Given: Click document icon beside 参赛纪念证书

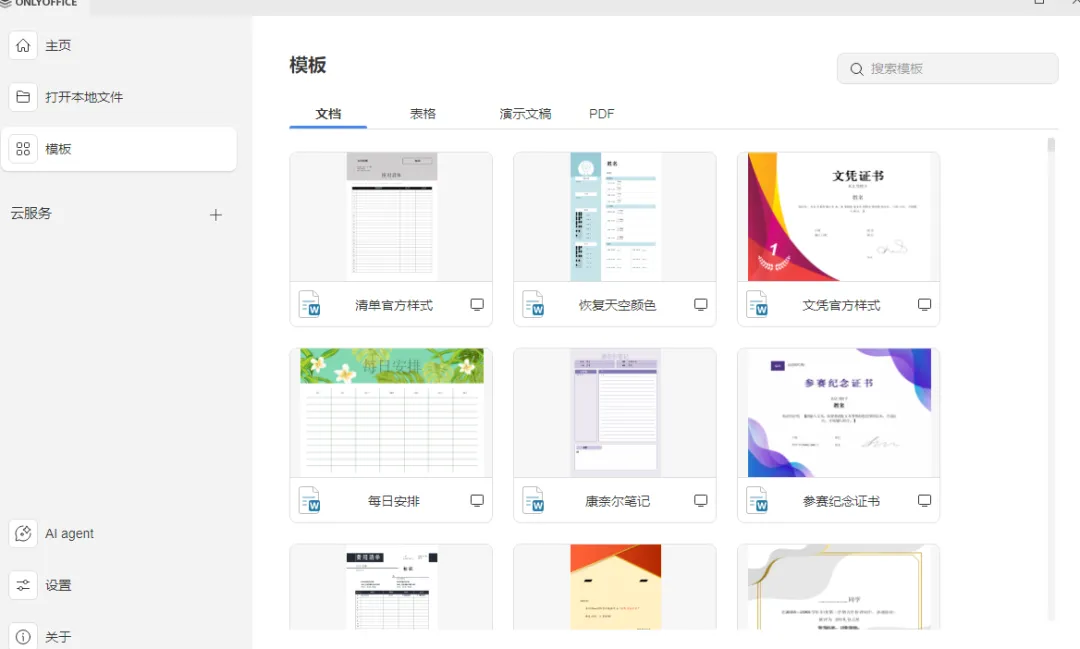Looking at the screenshot, I should pyautogui.click(x=757, y=500).
